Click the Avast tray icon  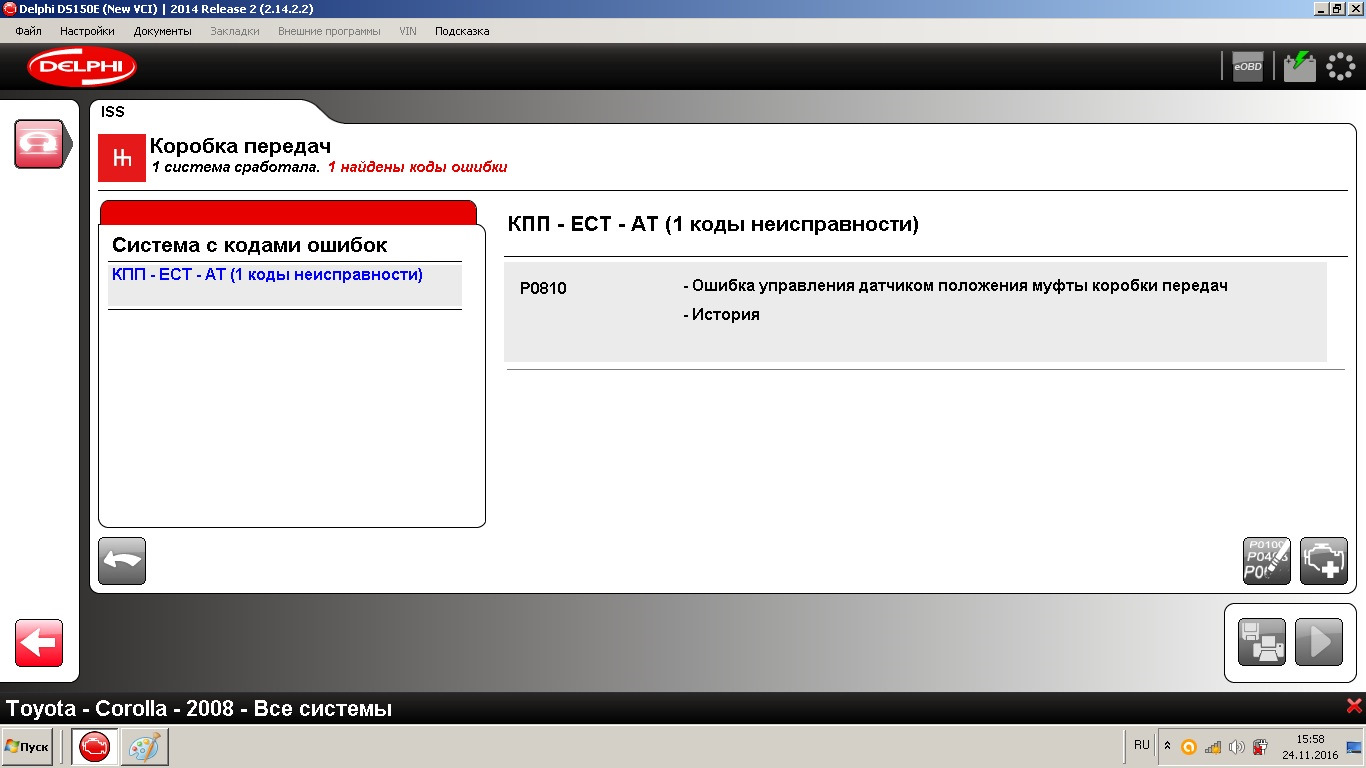point(1189,746)
